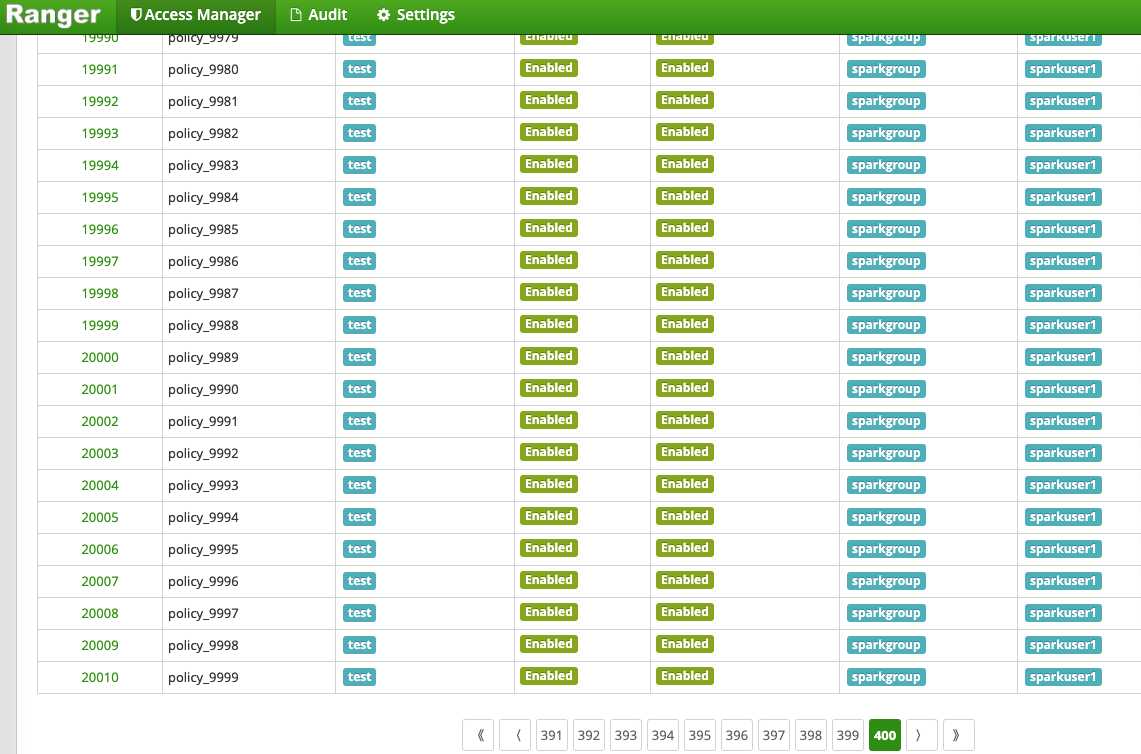Screen dimensions: 1141x754
Task: Jump to first page with double-left arrow
Action: 478,735
